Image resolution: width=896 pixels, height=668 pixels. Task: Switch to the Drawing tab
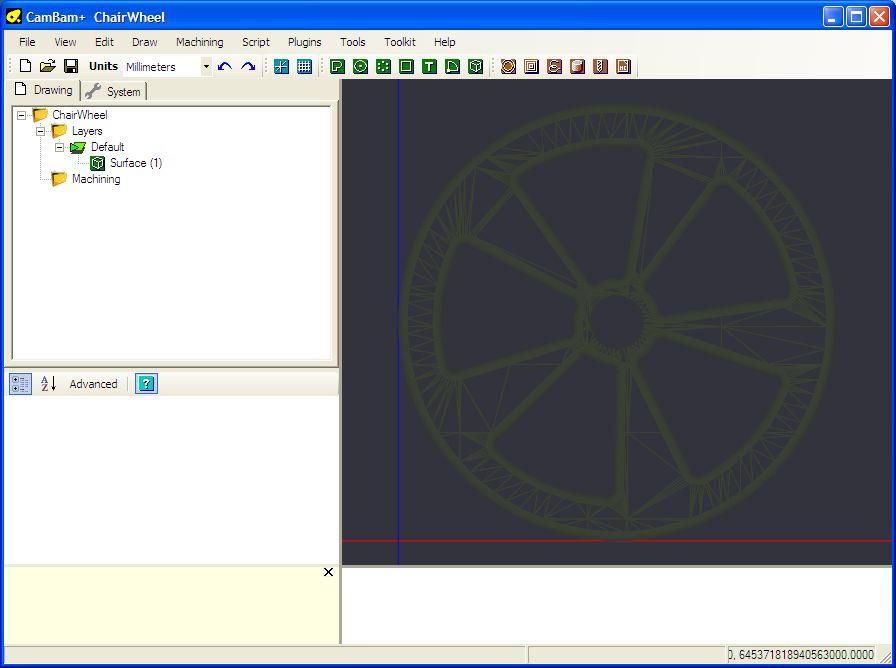click(x=44, y=90)
